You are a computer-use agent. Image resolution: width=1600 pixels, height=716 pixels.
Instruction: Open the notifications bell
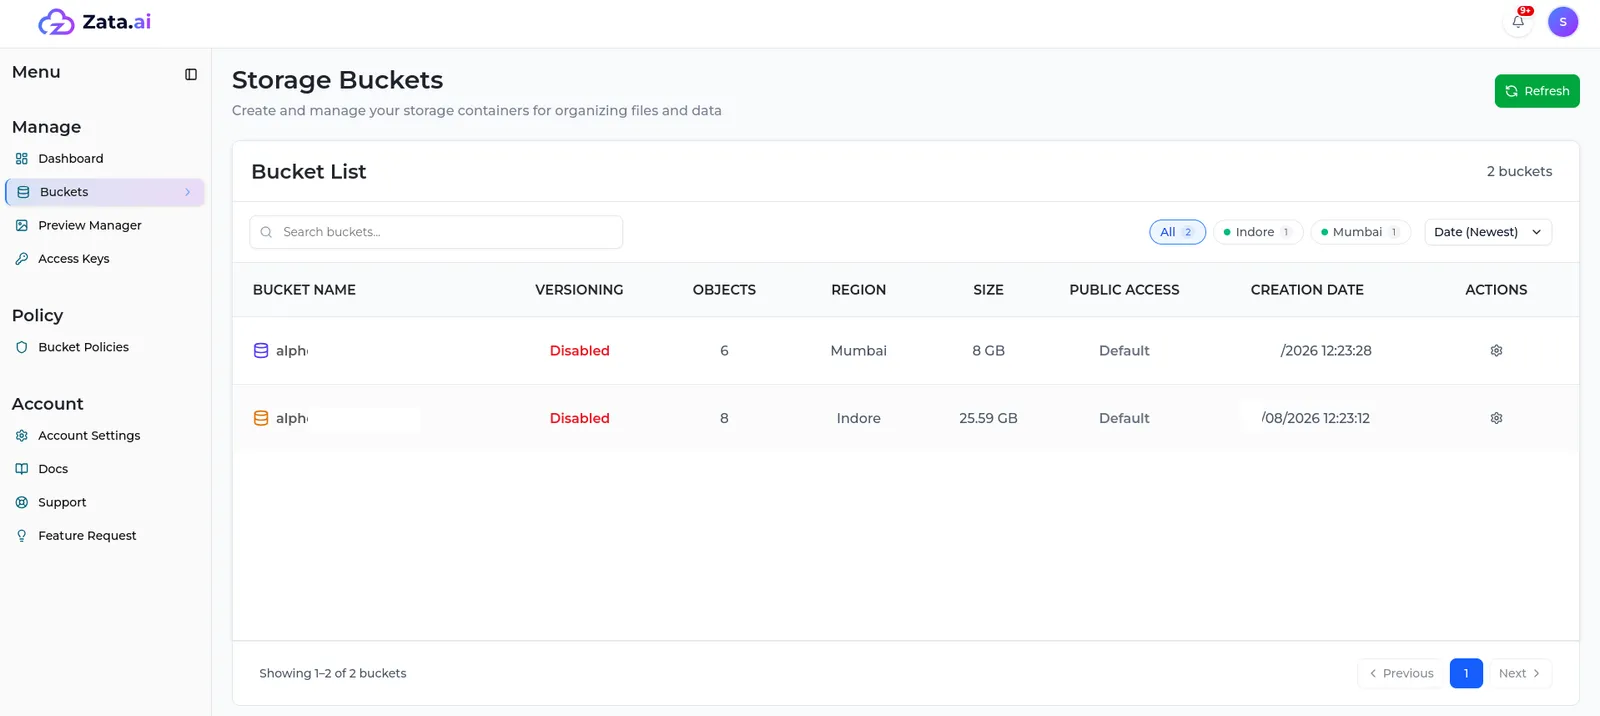1518,21
